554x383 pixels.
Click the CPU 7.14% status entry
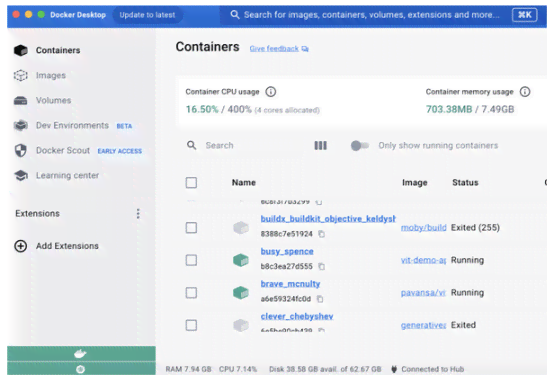click(x=238, y=369)
